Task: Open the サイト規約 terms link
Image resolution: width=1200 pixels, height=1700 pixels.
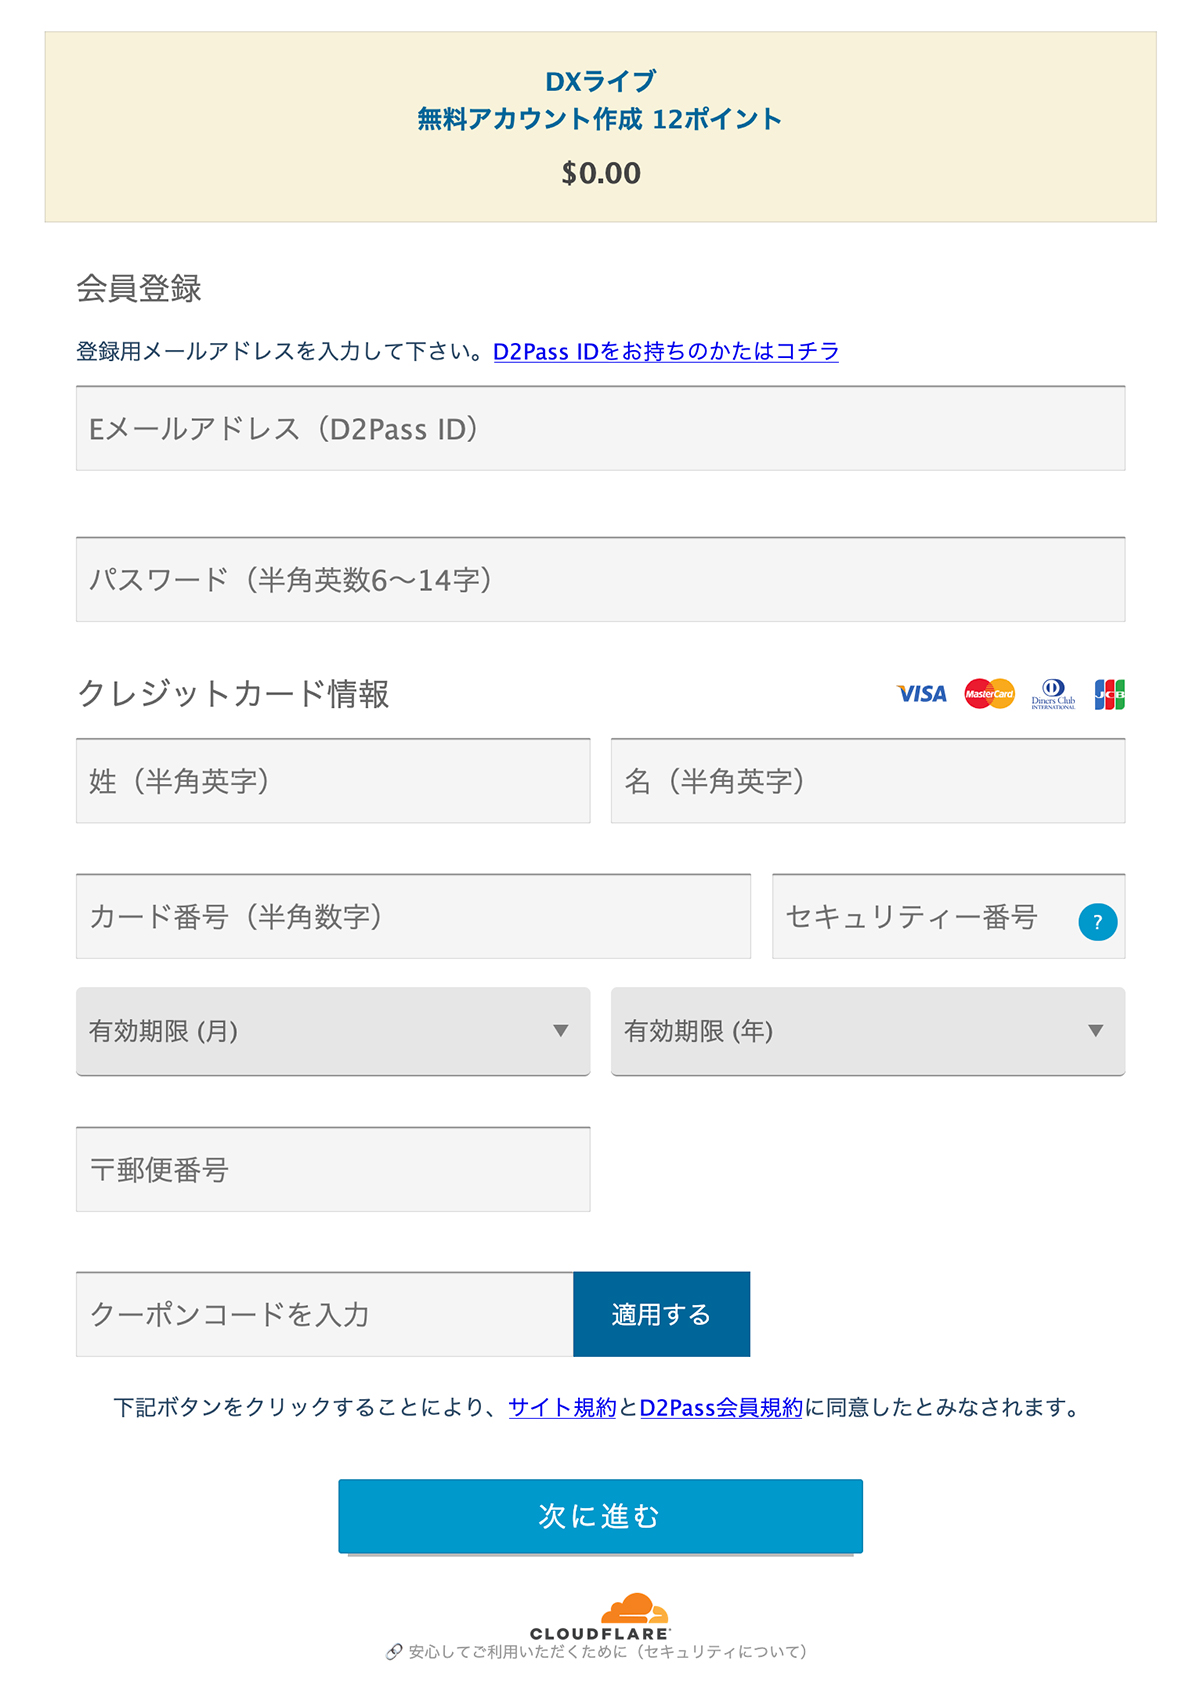Action: [562, 1408]
